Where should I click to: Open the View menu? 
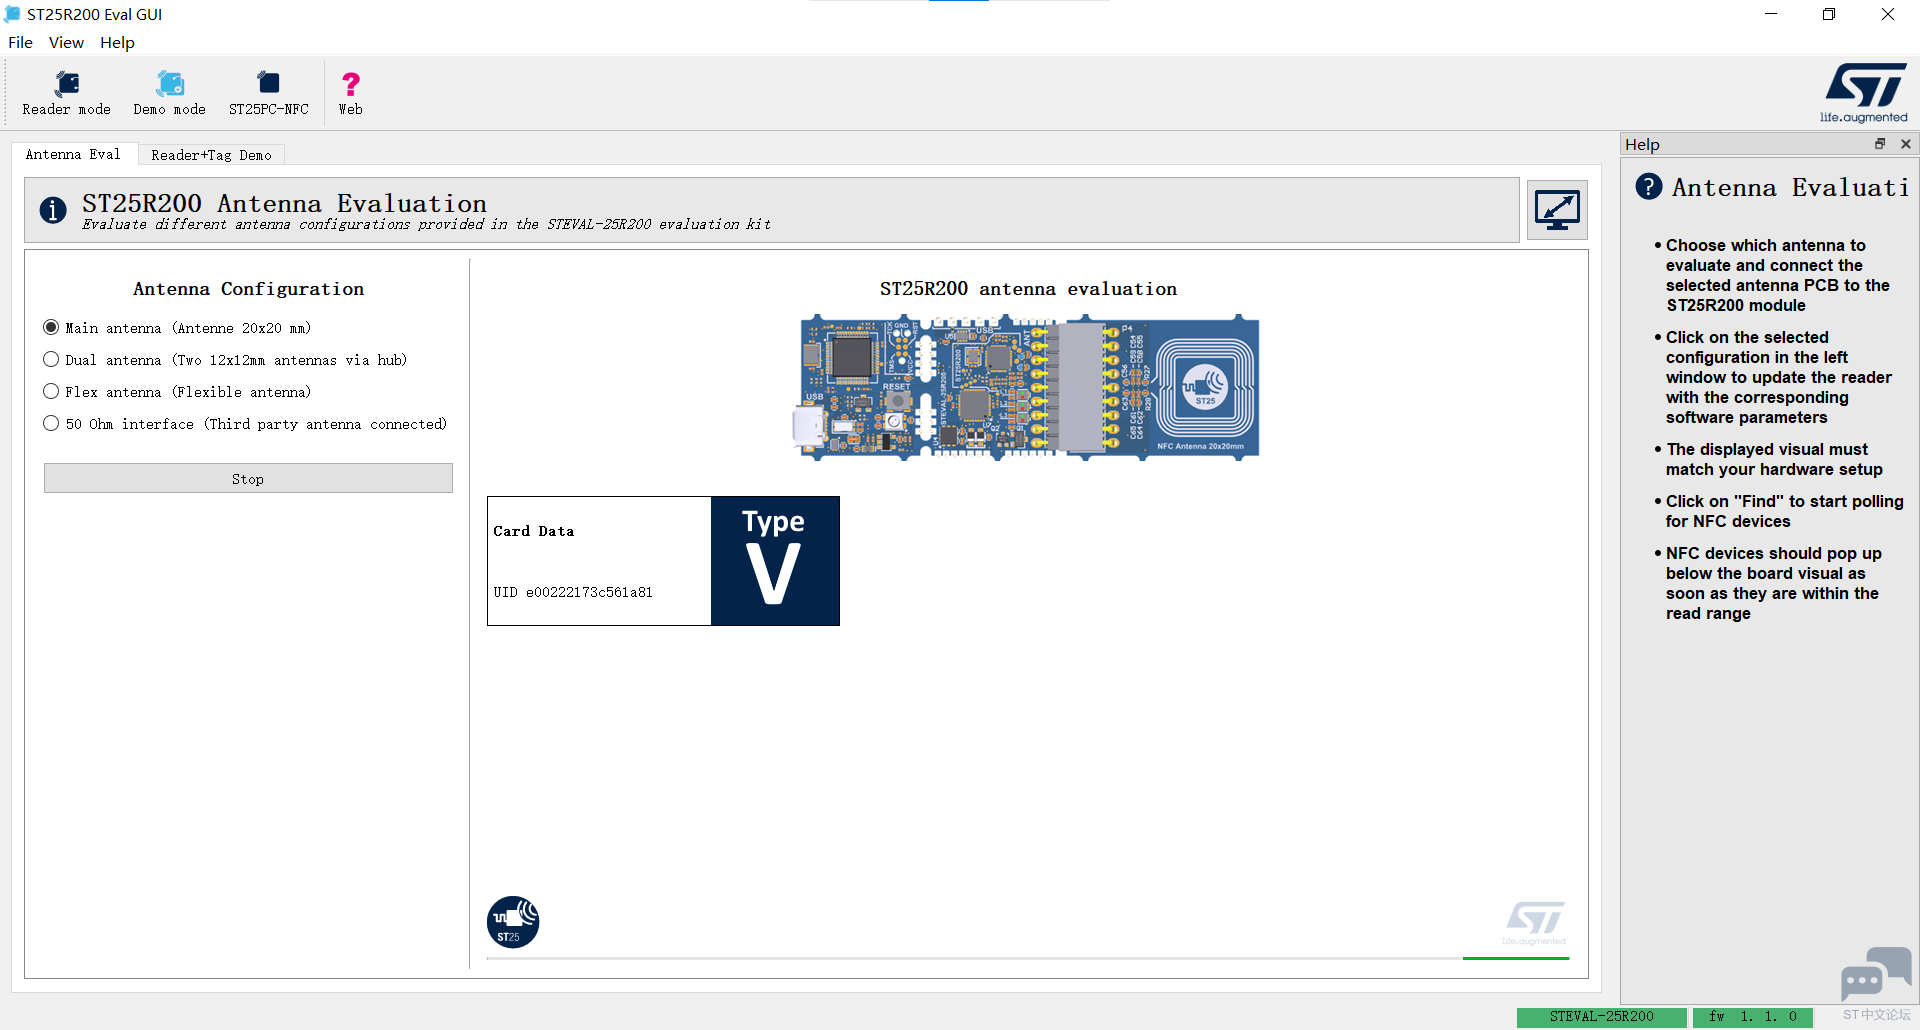66,42
